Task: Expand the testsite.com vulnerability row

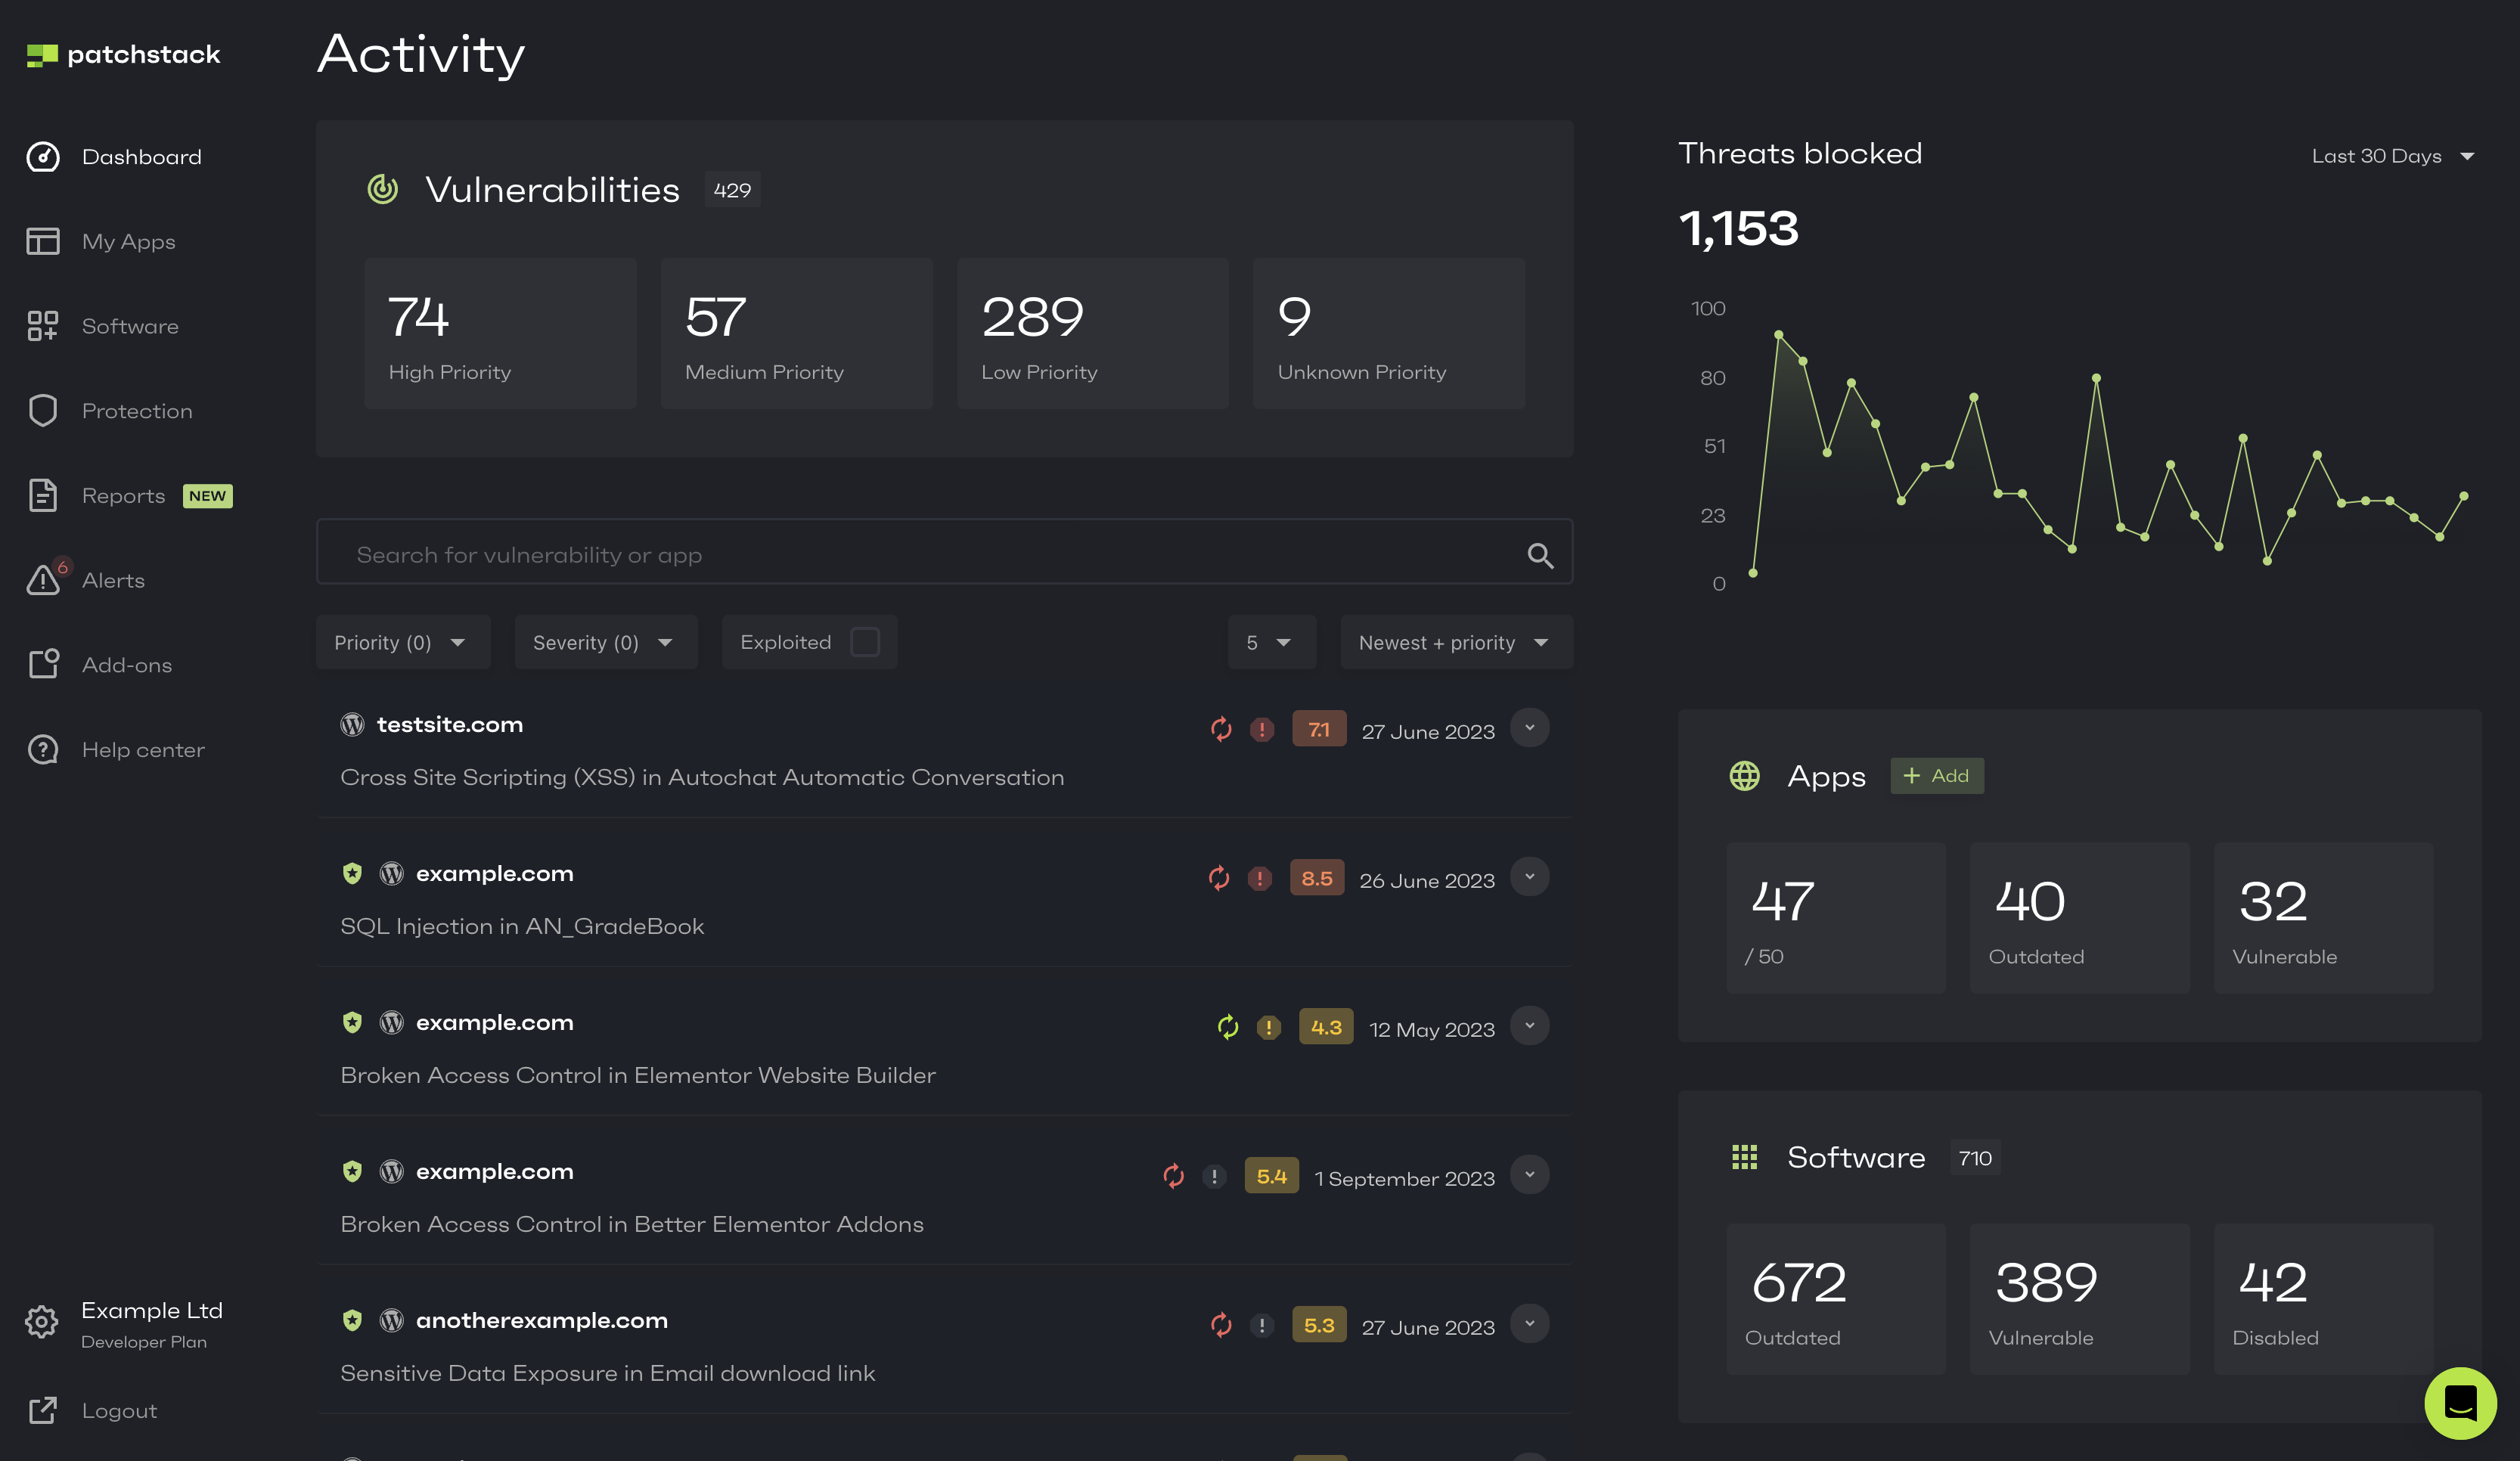Action: click(1529, 728)
